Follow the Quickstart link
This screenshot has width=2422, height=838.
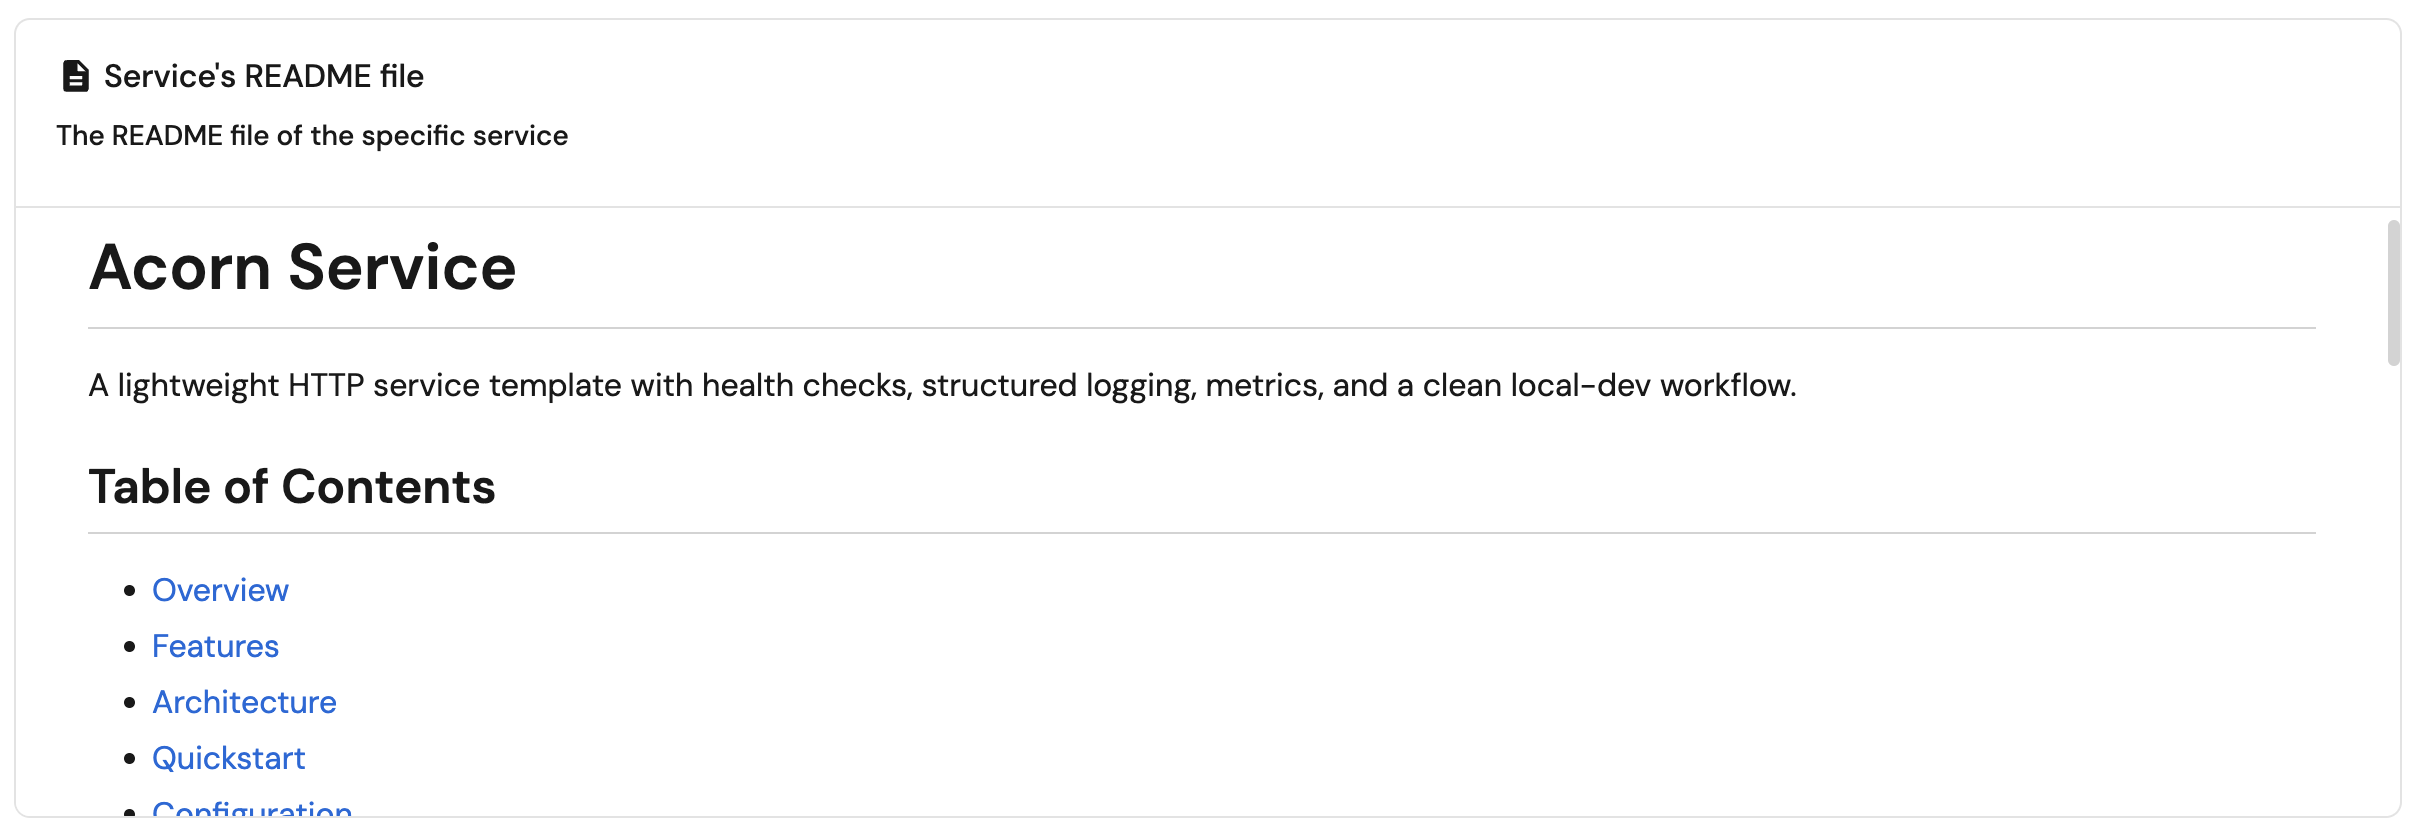228,758
